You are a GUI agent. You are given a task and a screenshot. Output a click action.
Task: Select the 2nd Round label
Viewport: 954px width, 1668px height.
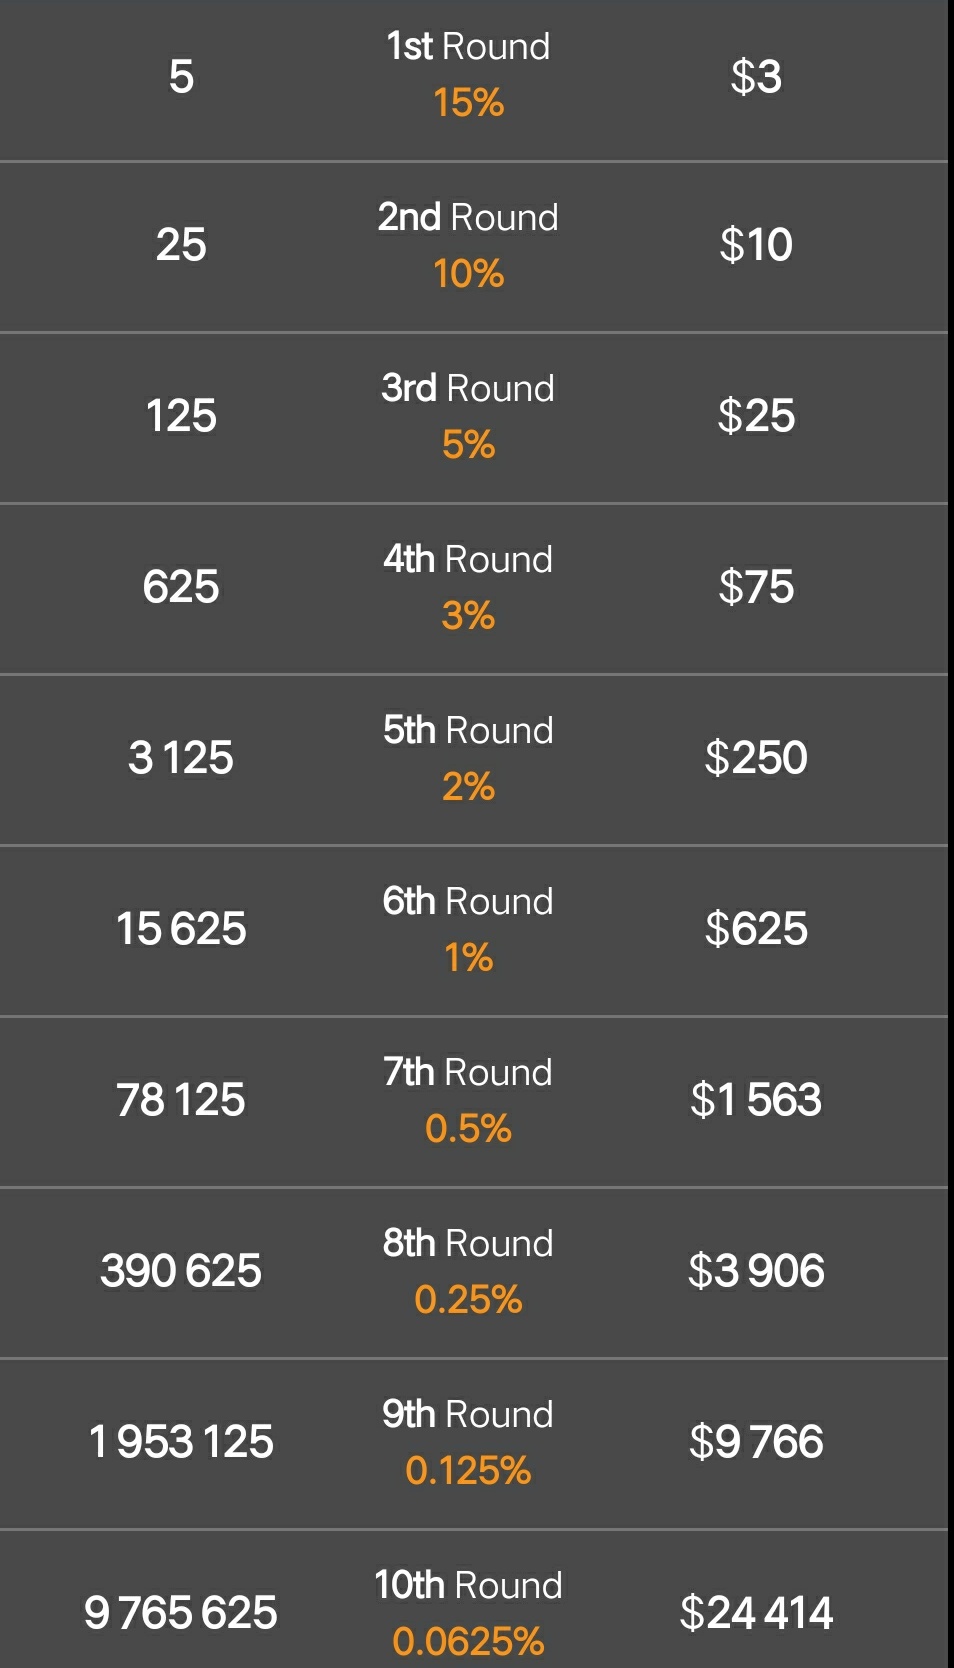pyautogui.click(x=468, y=217)
